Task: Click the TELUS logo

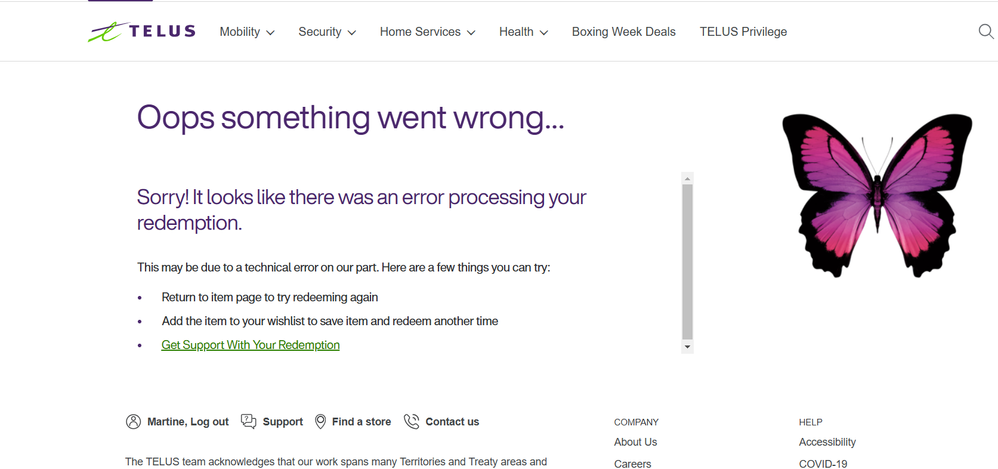Action: [141, 32]
